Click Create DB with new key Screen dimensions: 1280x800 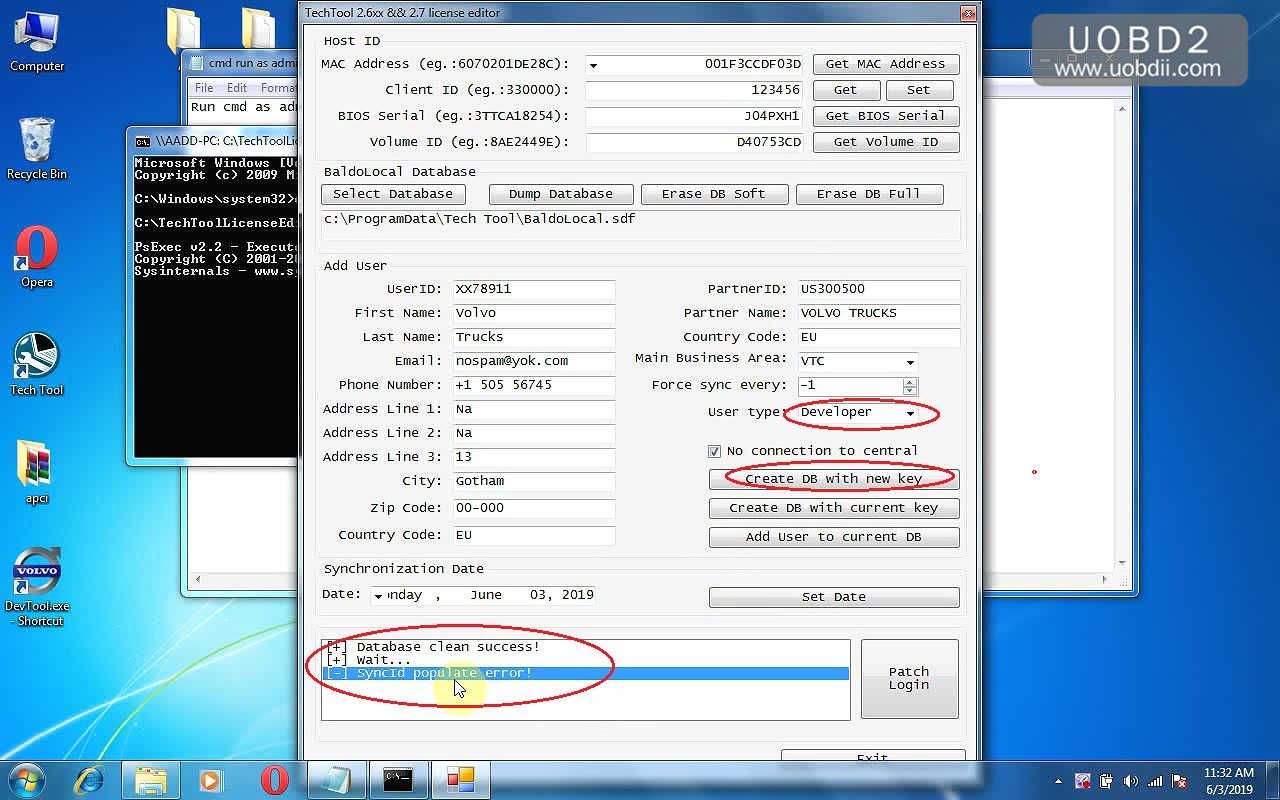(834, 479)
